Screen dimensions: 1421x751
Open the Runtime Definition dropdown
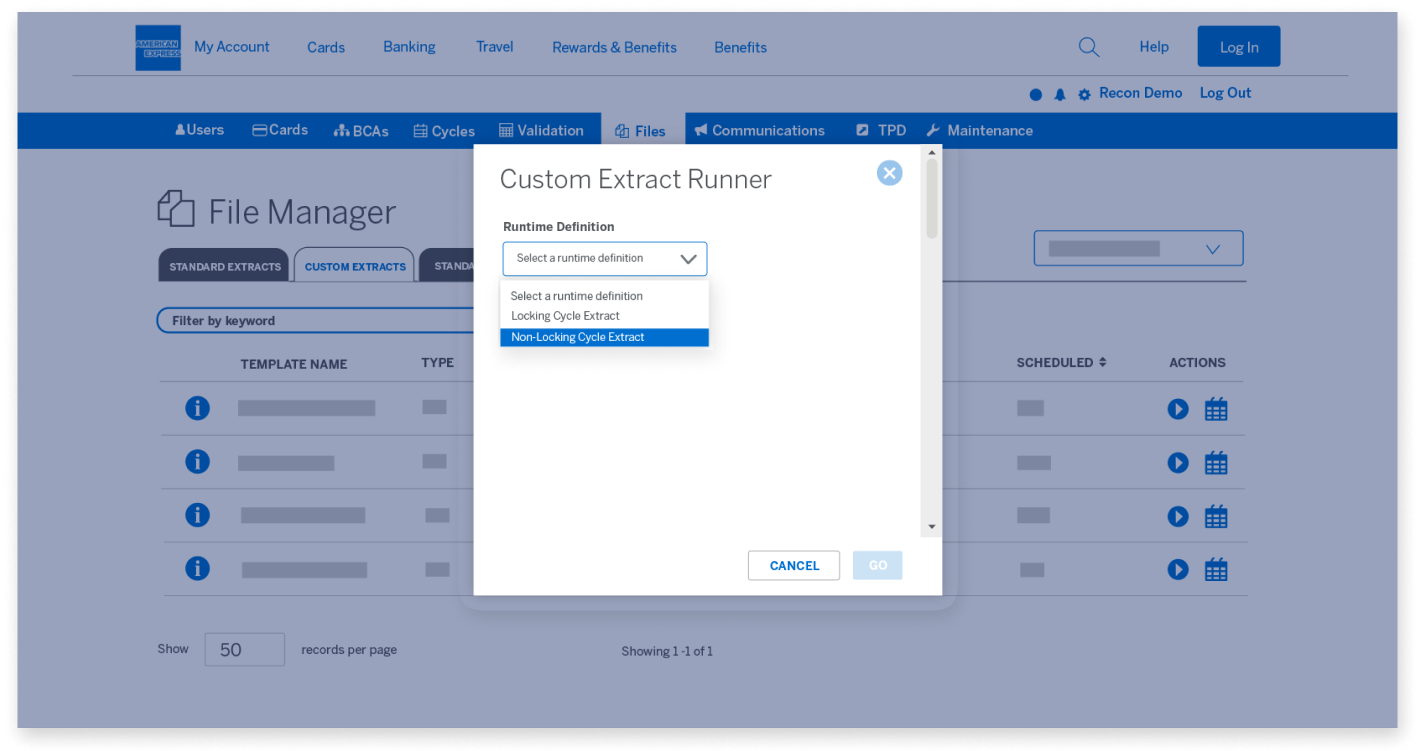point(604,258)
